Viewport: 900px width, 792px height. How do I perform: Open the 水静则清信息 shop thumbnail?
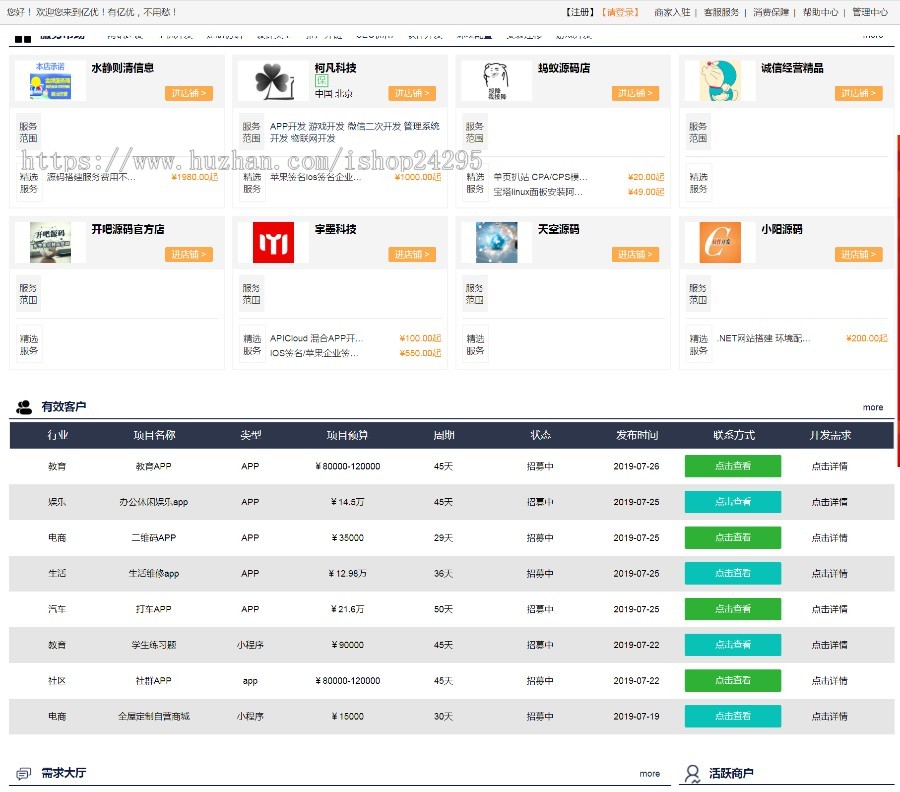coord(50,81)
